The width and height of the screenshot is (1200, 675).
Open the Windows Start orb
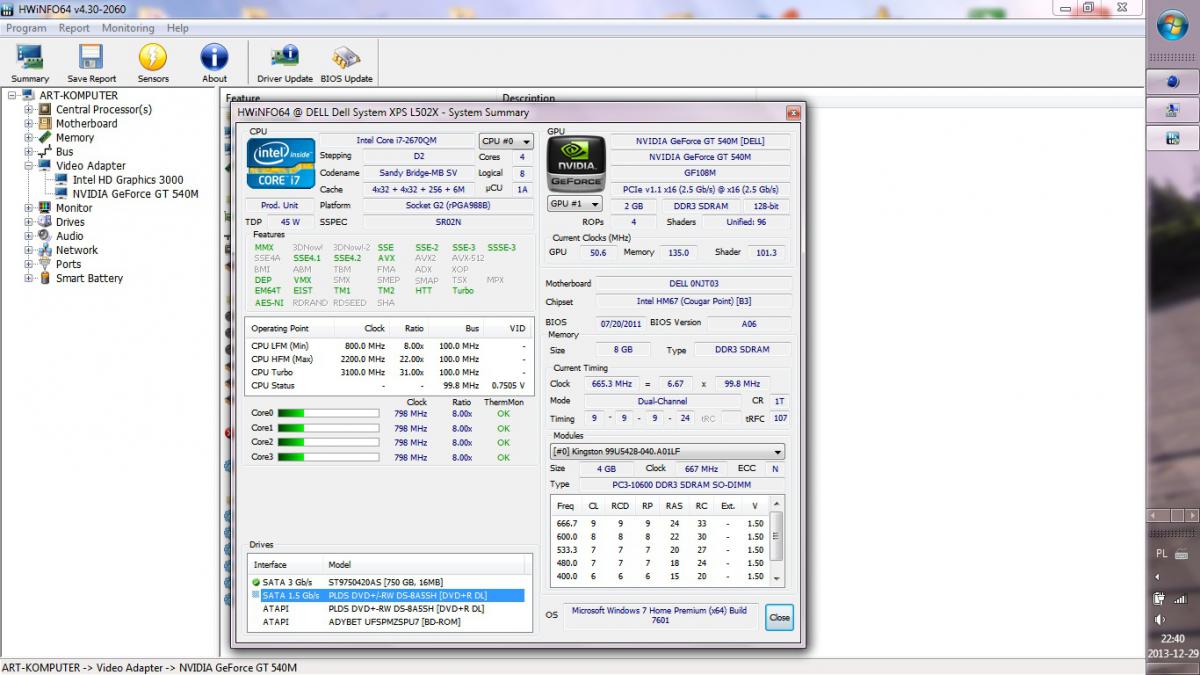(1173, 27)
